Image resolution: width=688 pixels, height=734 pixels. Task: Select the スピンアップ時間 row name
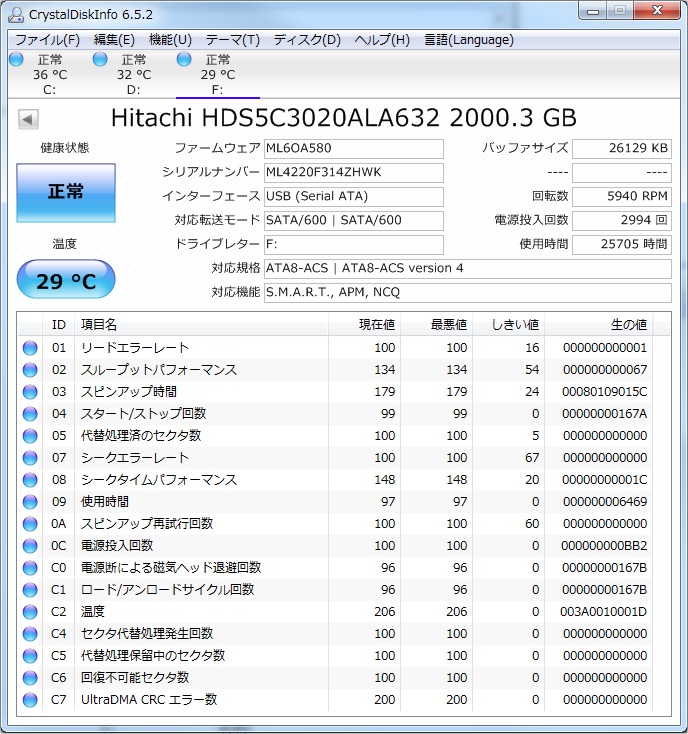point(129,392)
